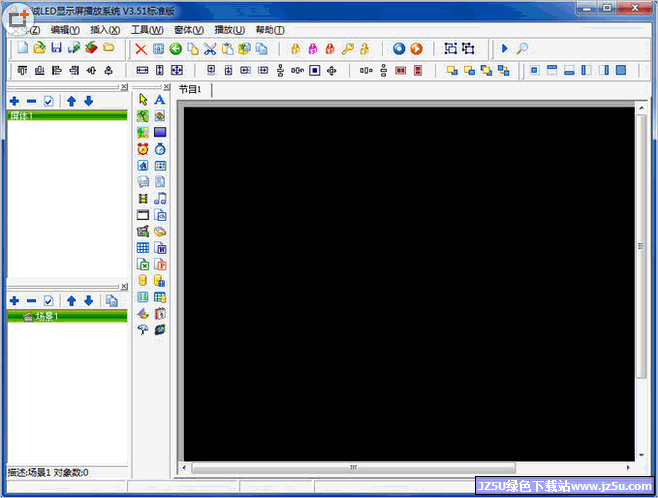
Task: Select the empty window frame tool
Action: 143,215
